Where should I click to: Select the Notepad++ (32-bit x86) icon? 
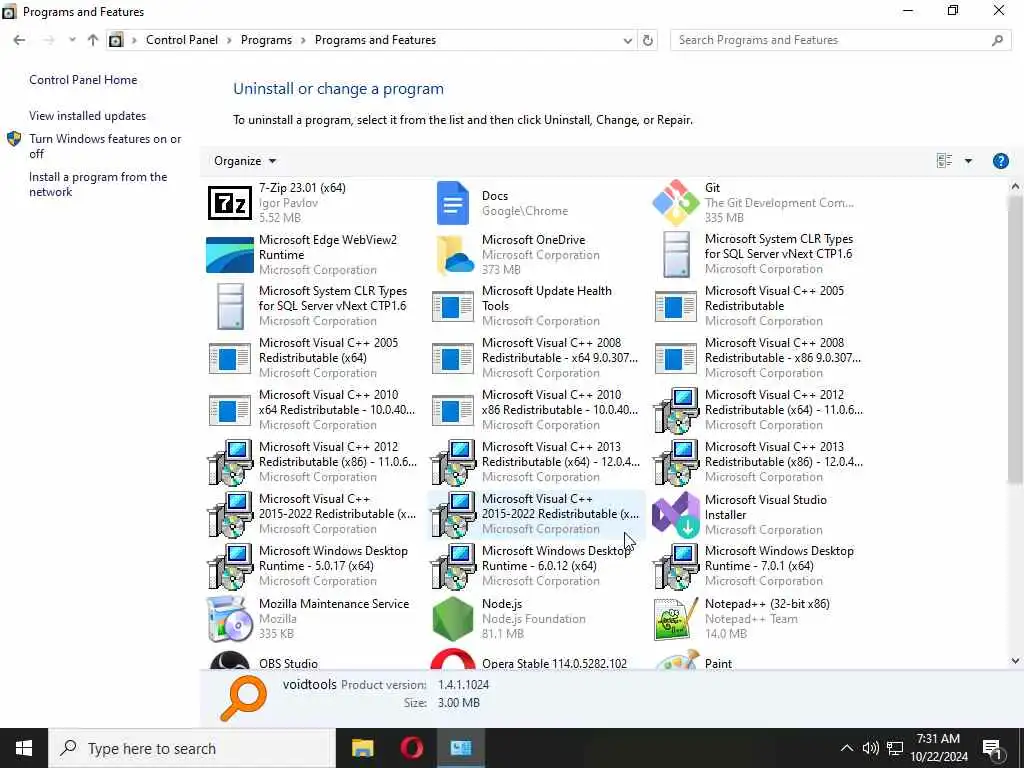(x=676, y=618)
